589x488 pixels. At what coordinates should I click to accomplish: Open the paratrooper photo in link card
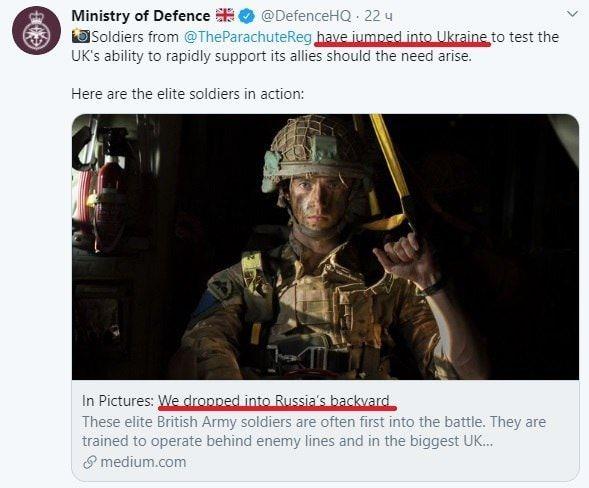(325, 247)
